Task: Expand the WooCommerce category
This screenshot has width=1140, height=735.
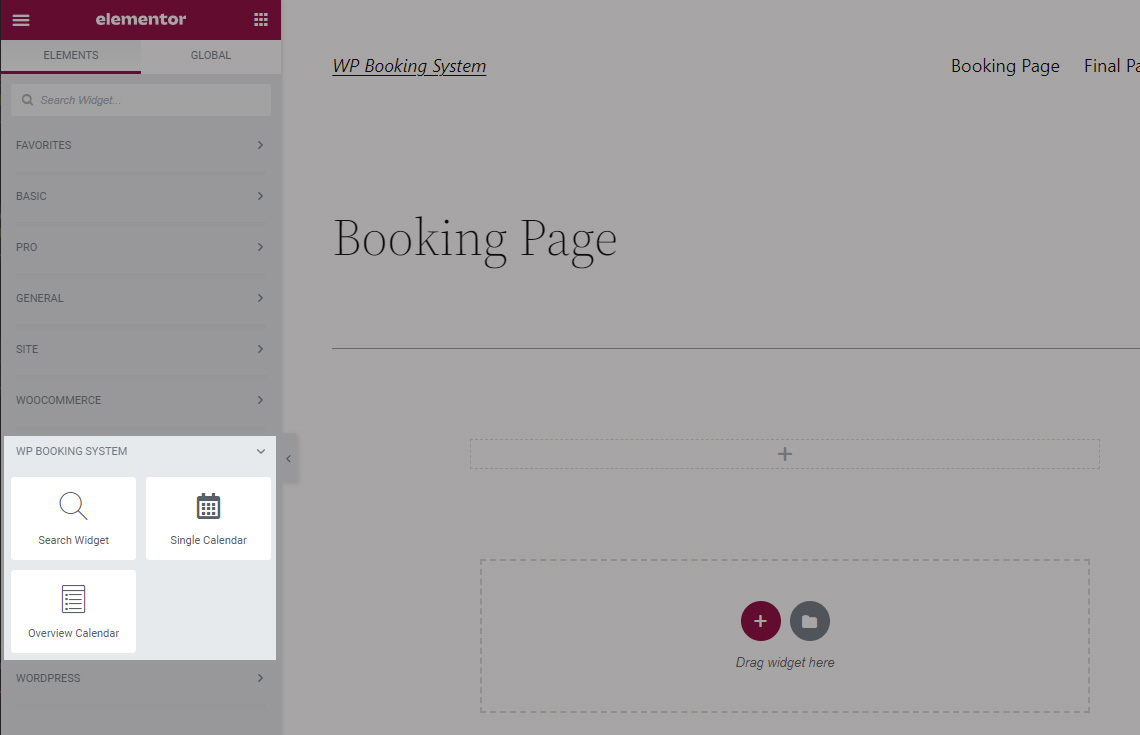Action: click(140, 400)
